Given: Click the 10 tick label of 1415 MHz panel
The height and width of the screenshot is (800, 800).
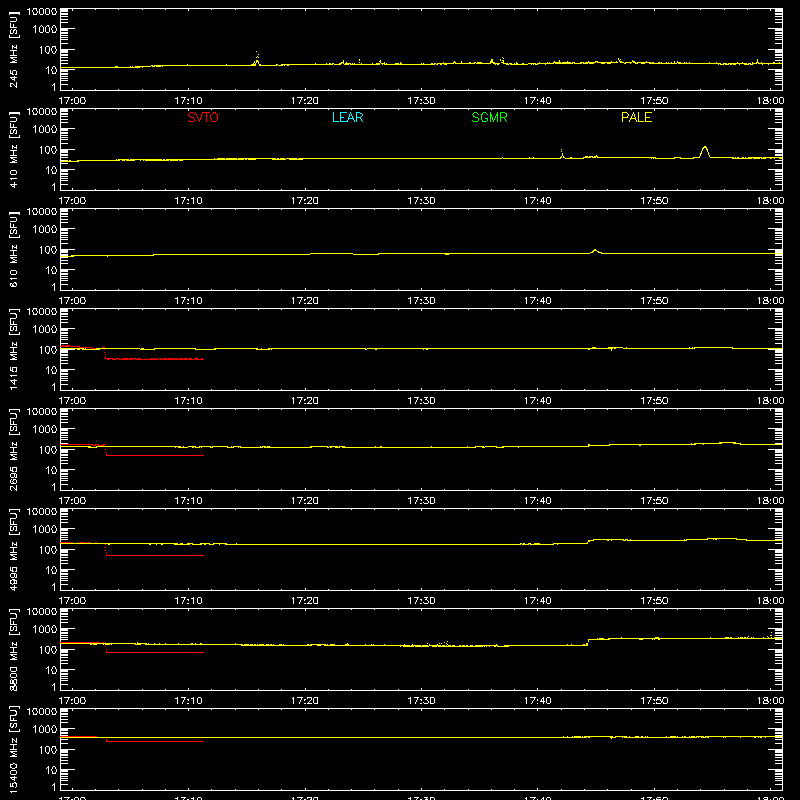Looking at the screenshot, I should pos(51,370).
